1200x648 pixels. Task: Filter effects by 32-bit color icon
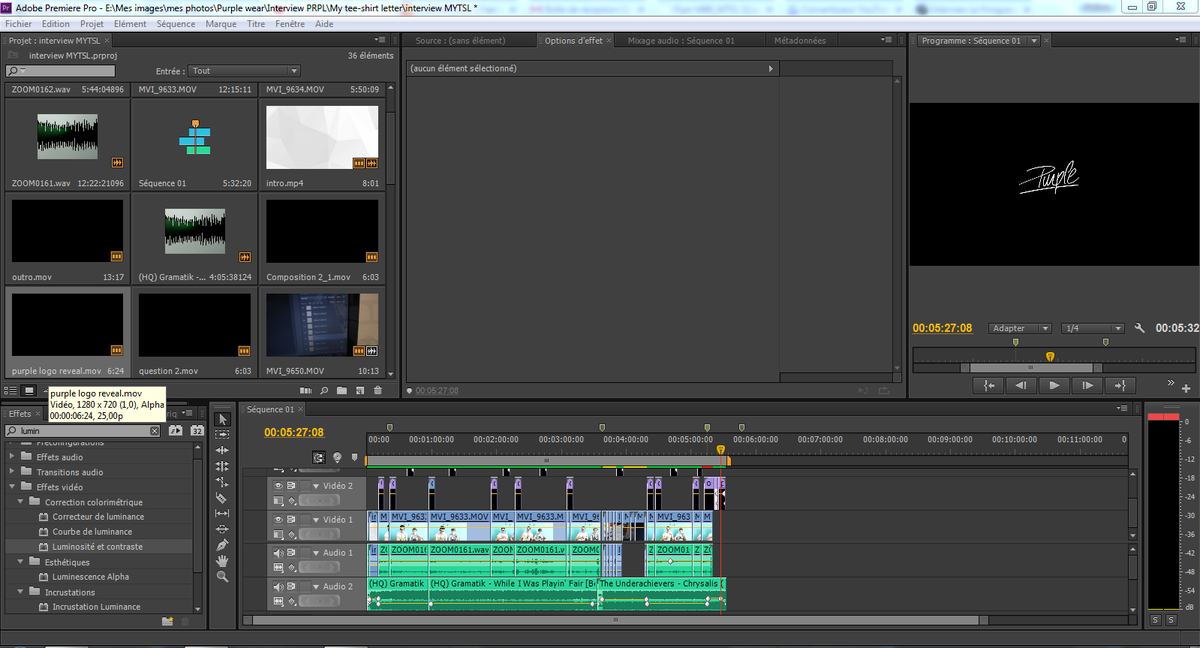[x=197, y=431]
